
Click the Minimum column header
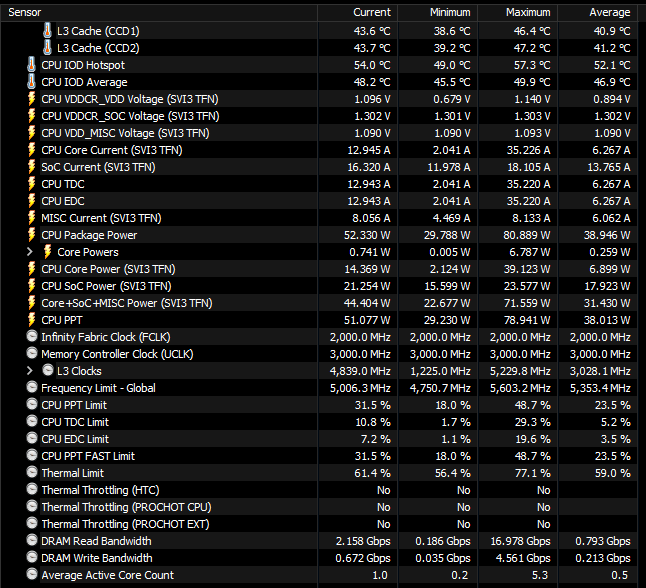(x=438, y=12)
